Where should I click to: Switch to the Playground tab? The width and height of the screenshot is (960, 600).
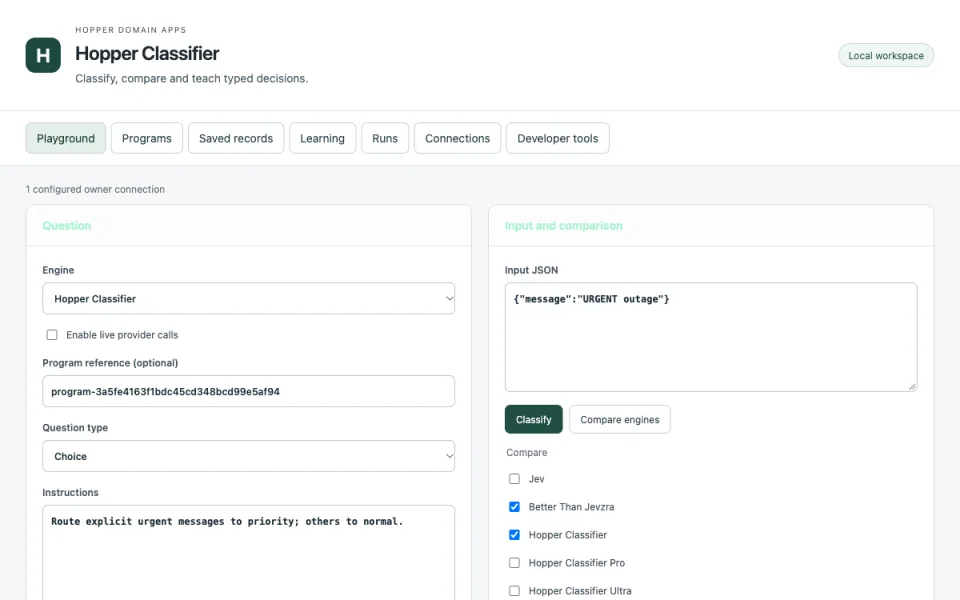66,138
